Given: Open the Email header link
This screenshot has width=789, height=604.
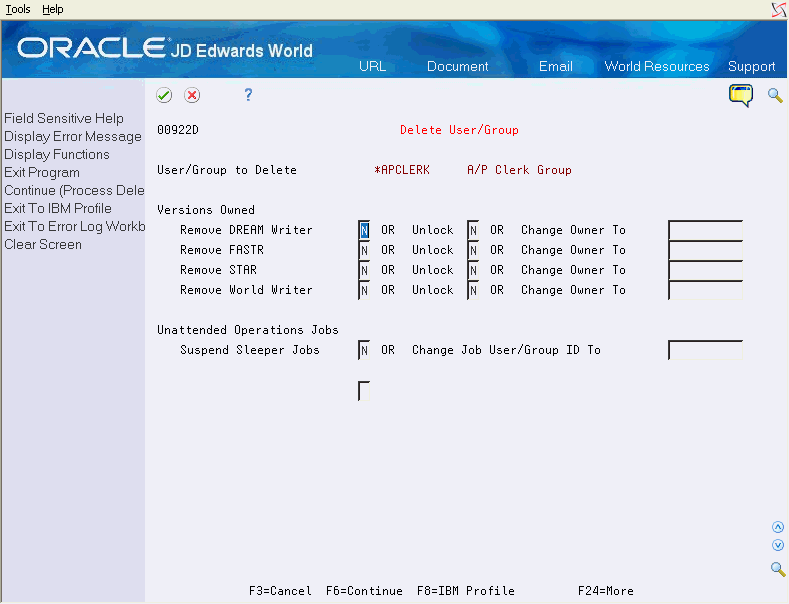Looking at the screenshot, I should [x=556, y=66].
